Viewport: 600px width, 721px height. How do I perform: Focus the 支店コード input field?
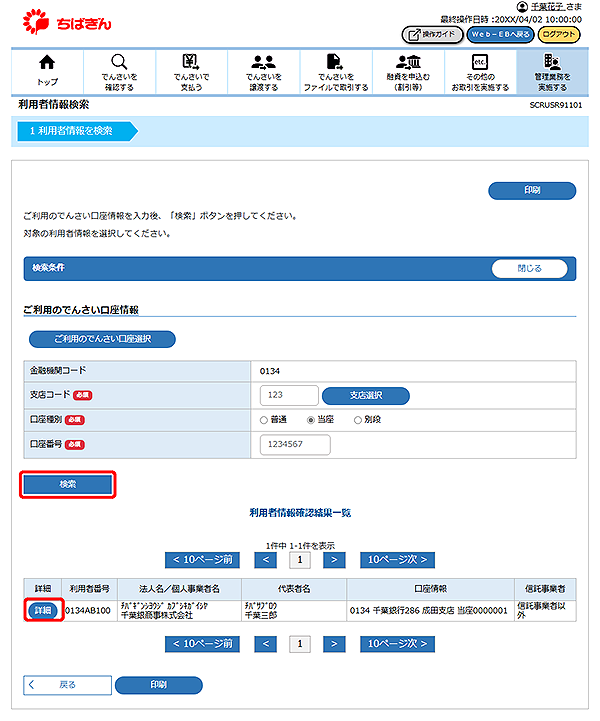289,395
